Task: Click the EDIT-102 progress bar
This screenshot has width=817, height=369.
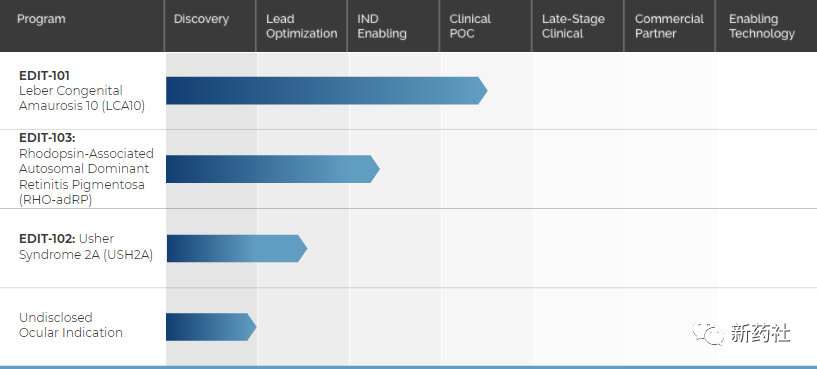Action: coord(237,249)
